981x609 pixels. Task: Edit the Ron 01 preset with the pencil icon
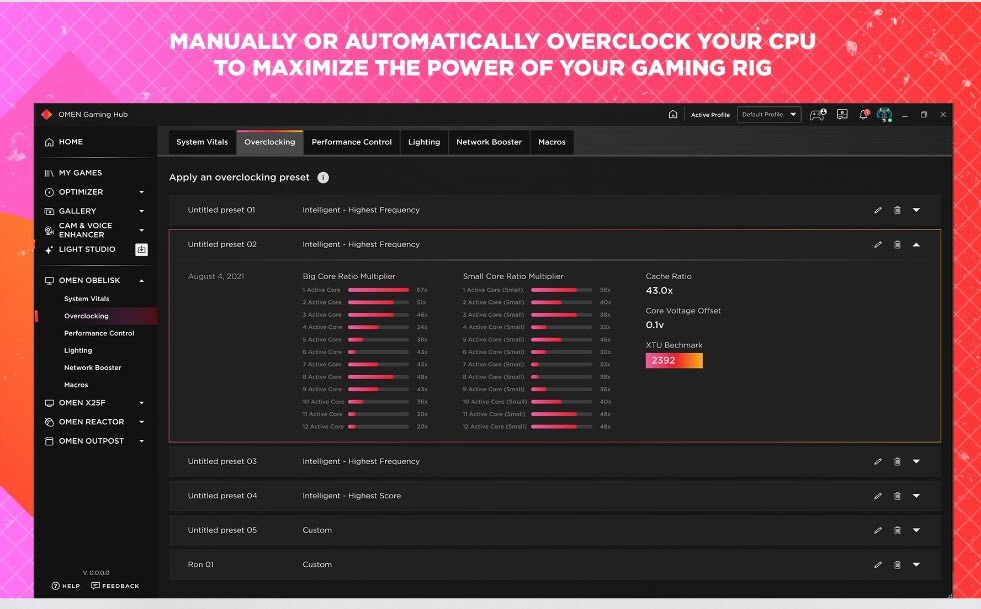coord(878,565)
